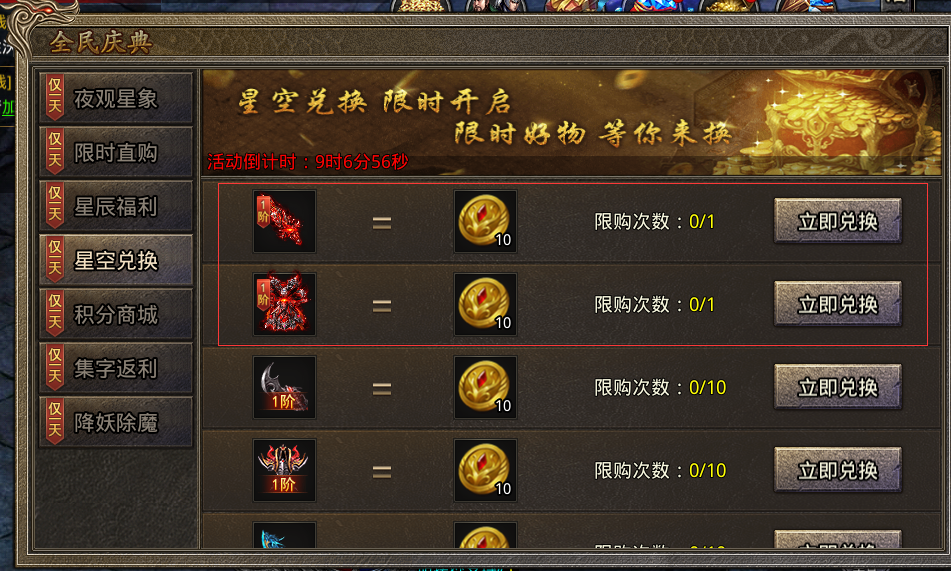
Task: Click the gold coin icon in second row
Action: pyautogui.click(x=485, y=304)
